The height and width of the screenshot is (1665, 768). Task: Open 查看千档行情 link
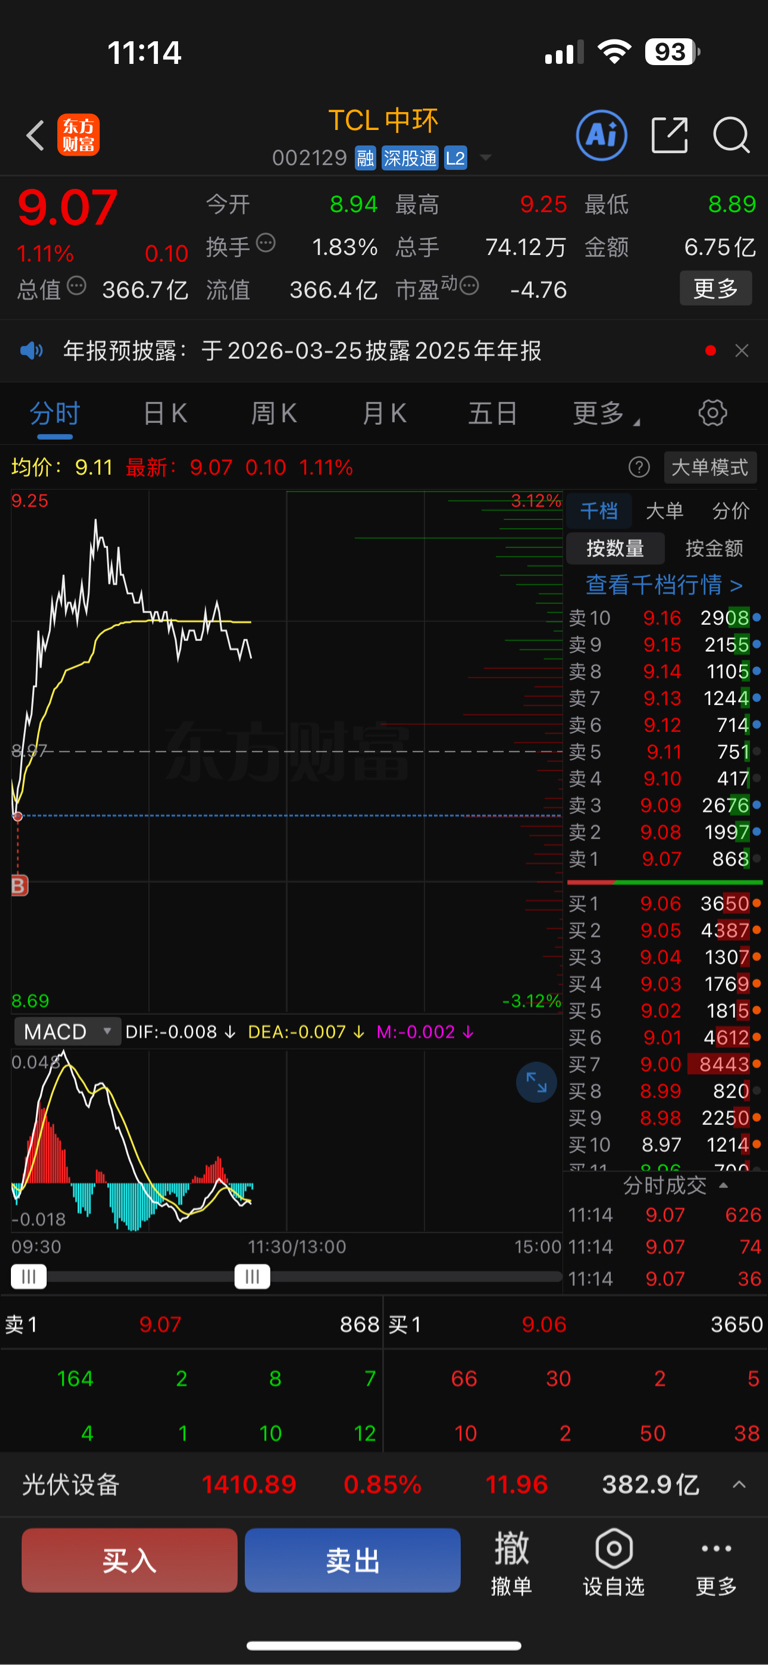tap(664, 585)
